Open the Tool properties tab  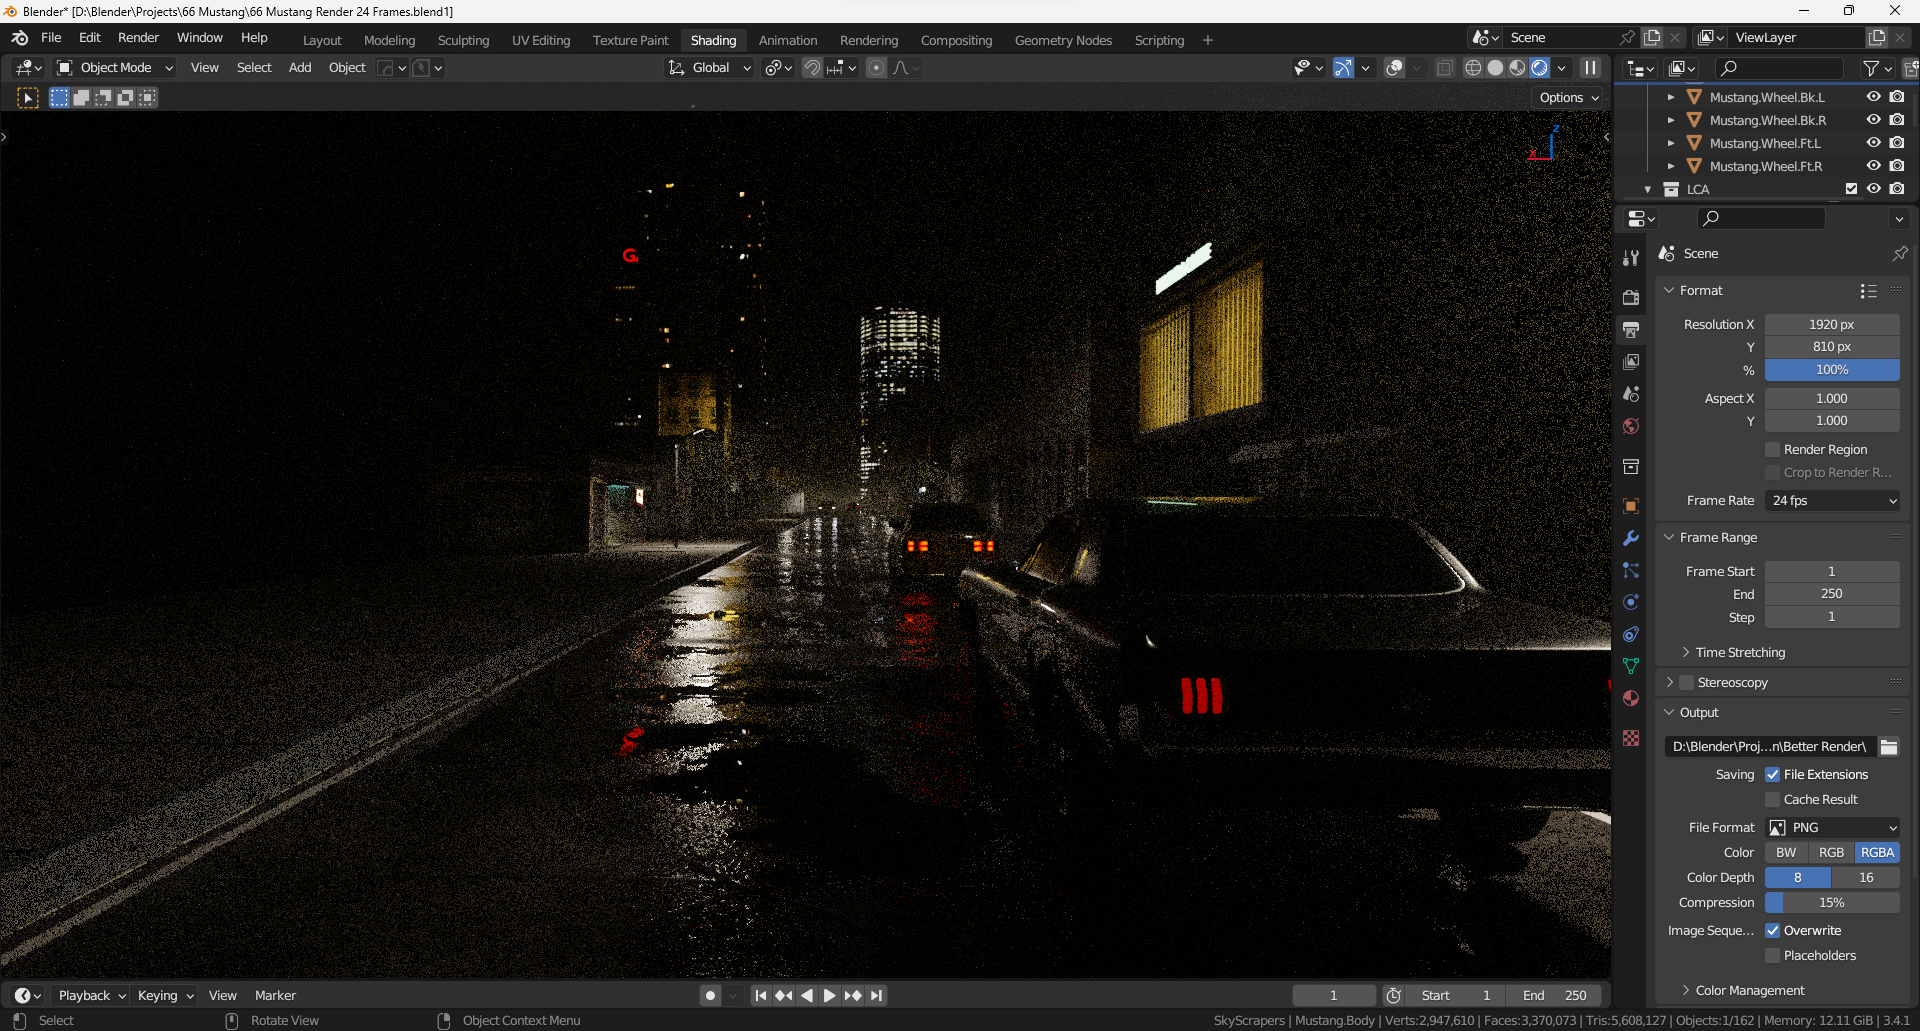[x=1631, y=258]
